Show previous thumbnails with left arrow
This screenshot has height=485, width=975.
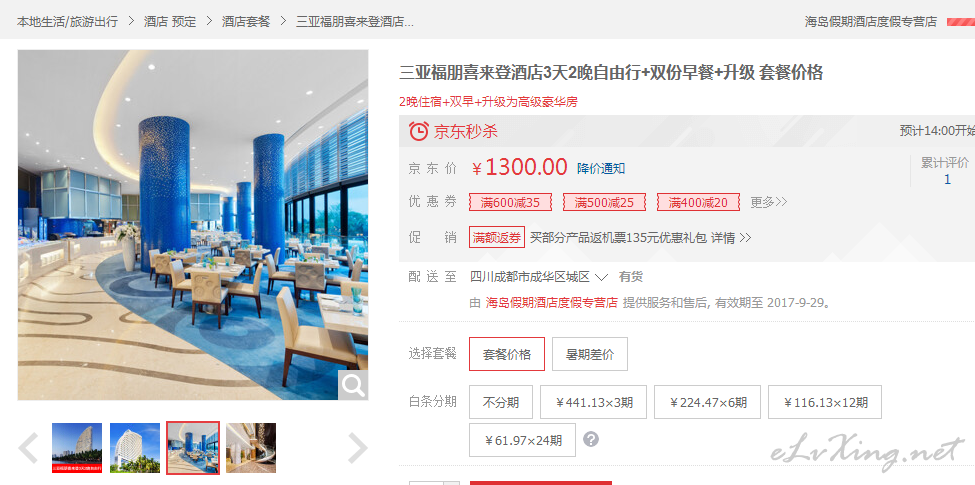tap(28, 448)
